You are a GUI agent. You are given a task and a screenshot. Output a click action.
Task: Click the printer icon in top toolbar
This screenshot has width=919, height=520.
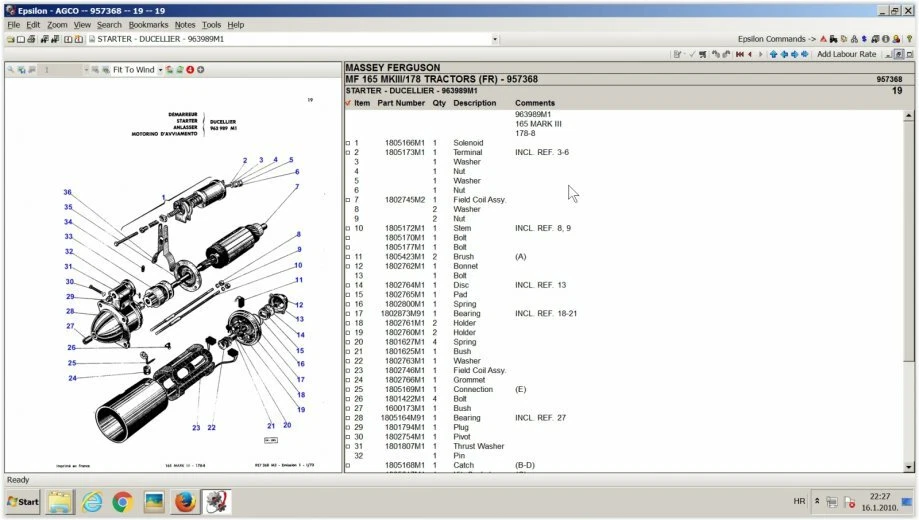[x=31, y=39]
